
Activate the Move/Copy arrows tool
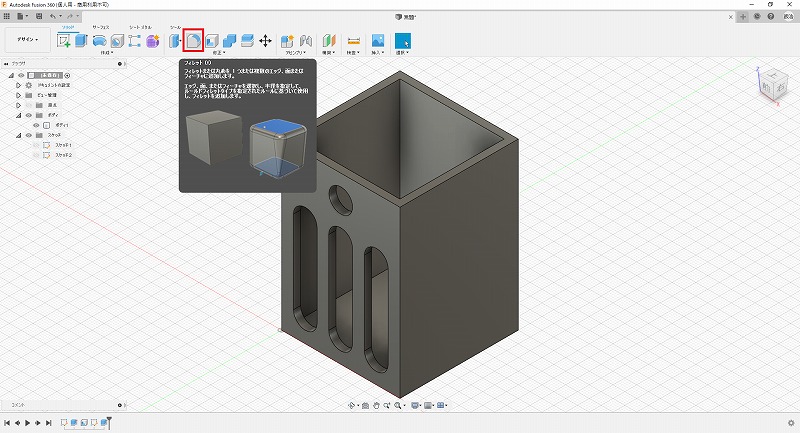tap(265, 41)
